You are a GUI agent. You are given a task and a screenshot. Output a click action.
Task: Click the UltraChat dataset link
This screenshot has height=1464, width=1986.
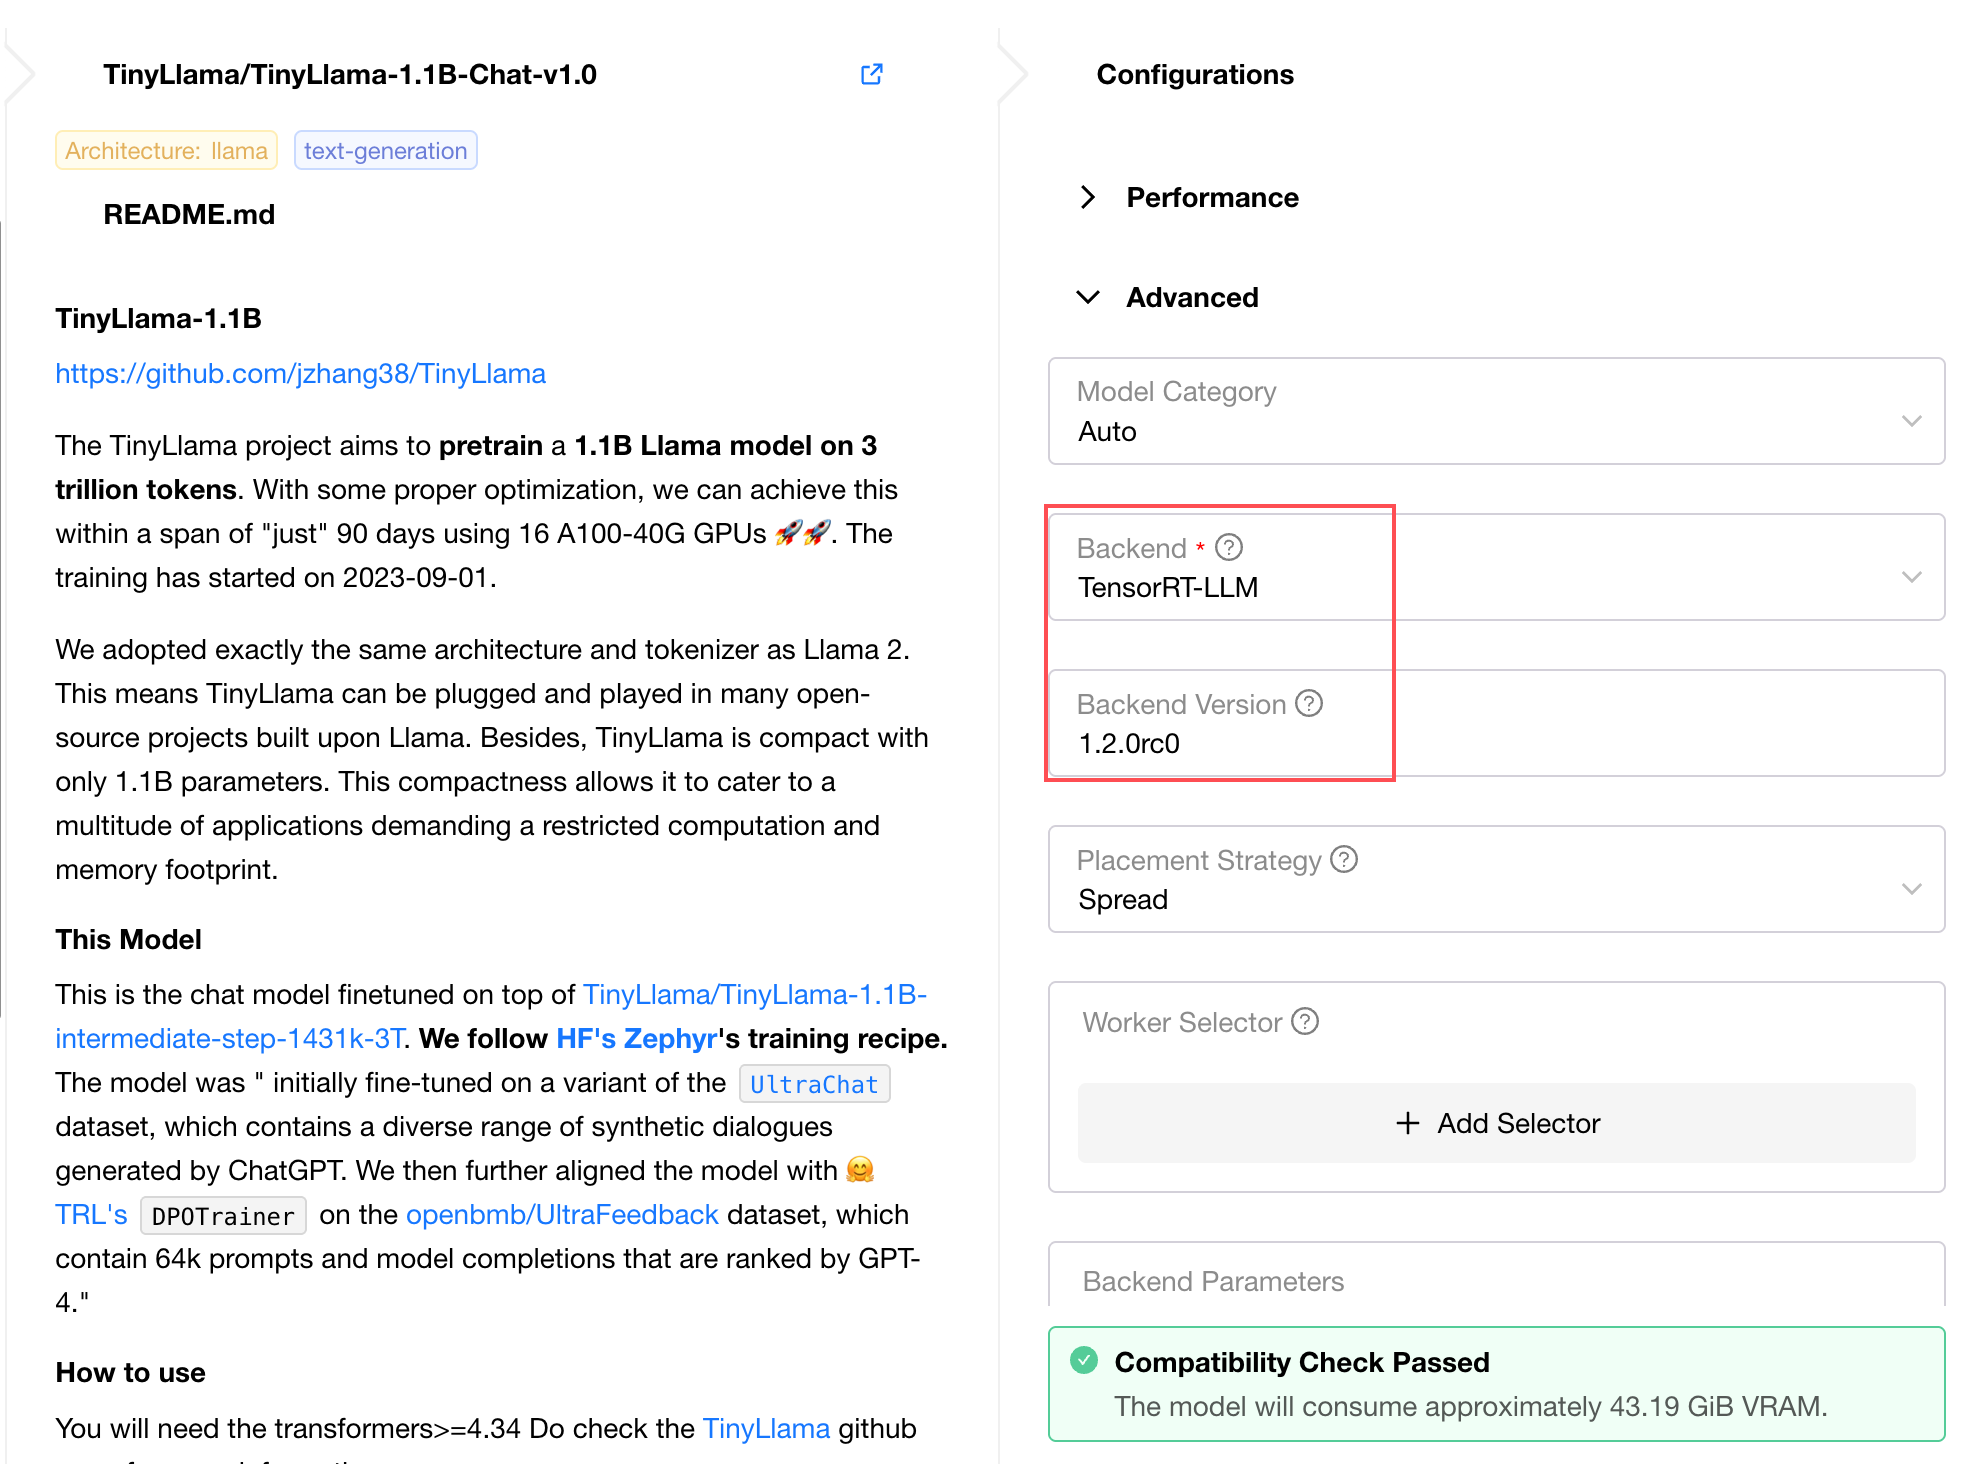tap(814, 1084)
